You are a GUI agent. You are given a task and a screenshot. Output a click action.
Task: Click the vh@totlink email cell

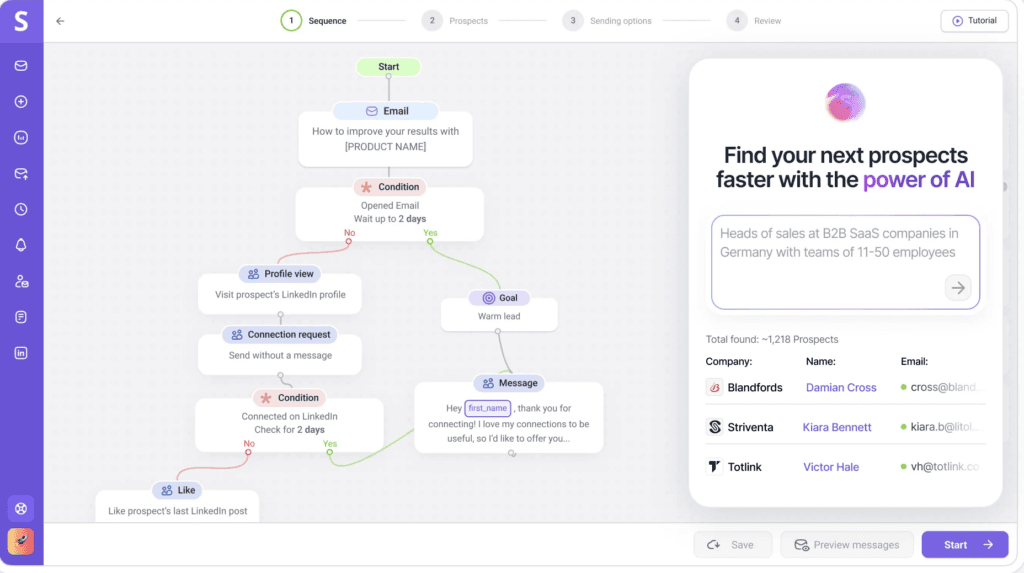[x=940, y=467]
